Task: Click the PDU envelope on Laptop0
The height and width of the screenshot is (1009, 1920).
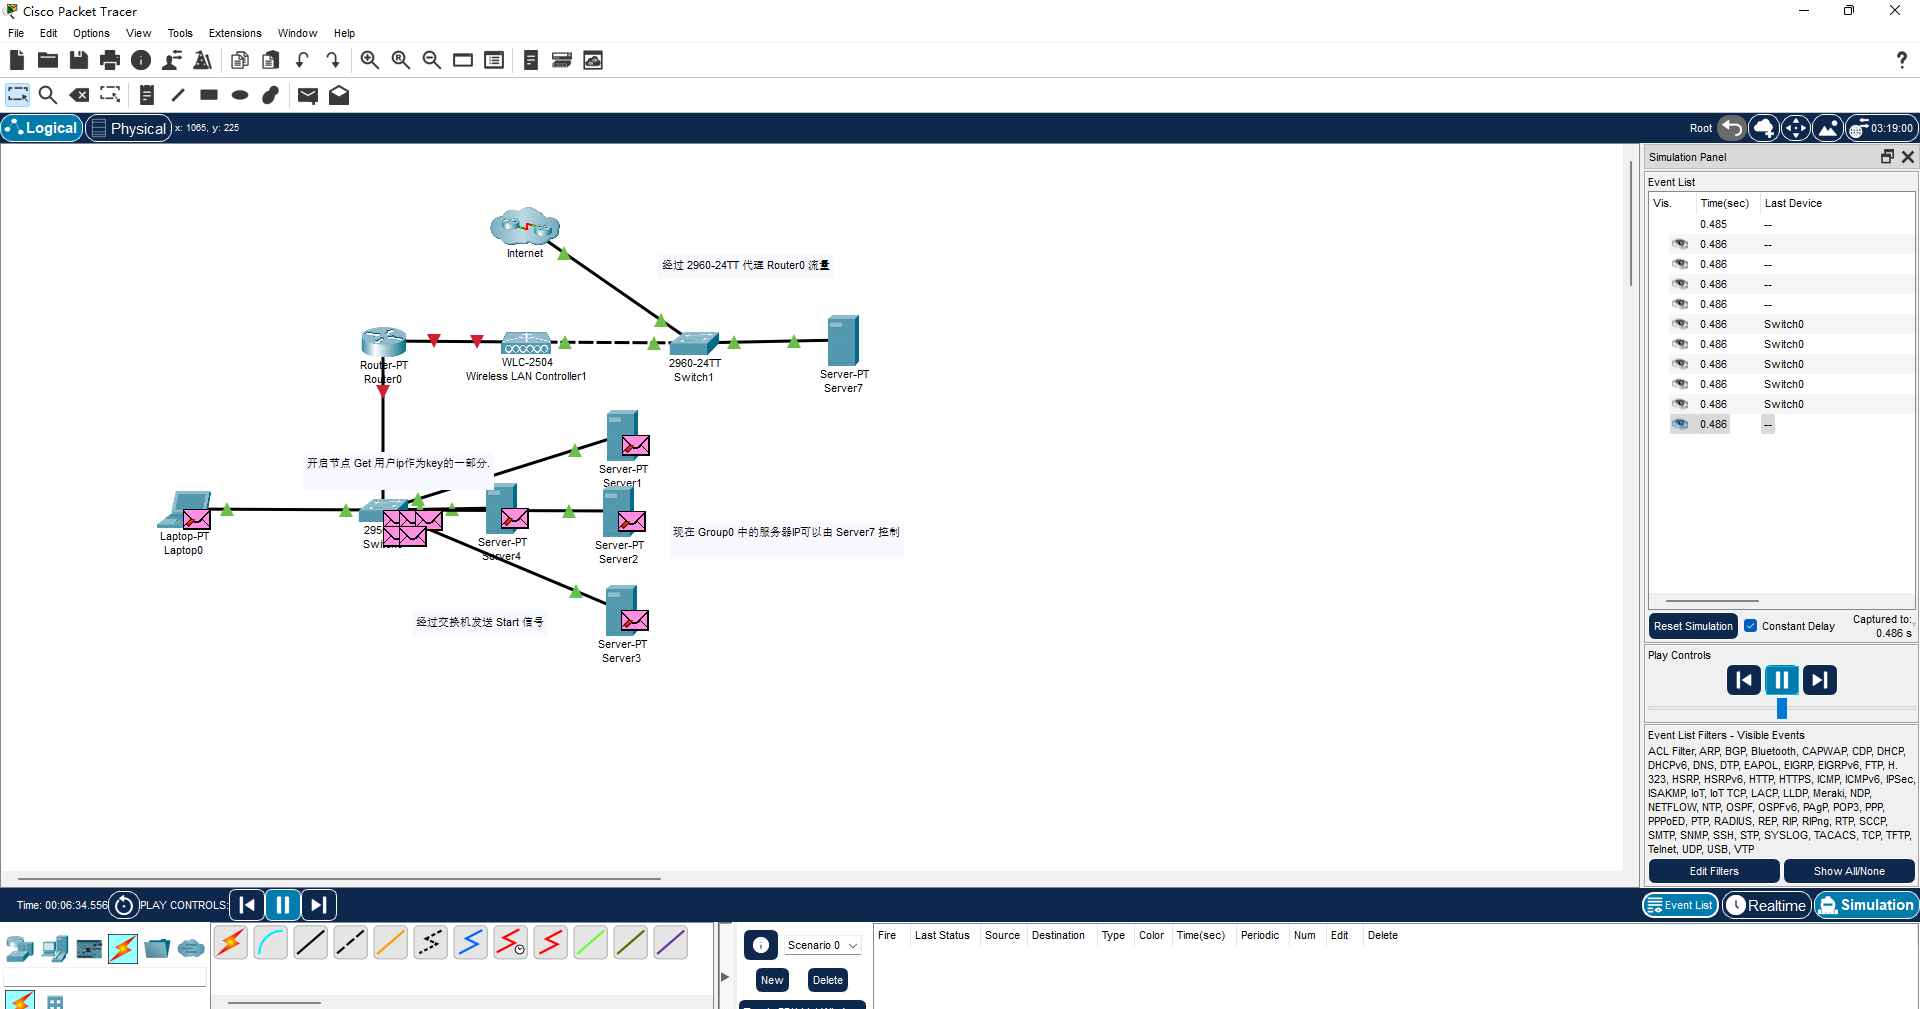Action: 197,519
